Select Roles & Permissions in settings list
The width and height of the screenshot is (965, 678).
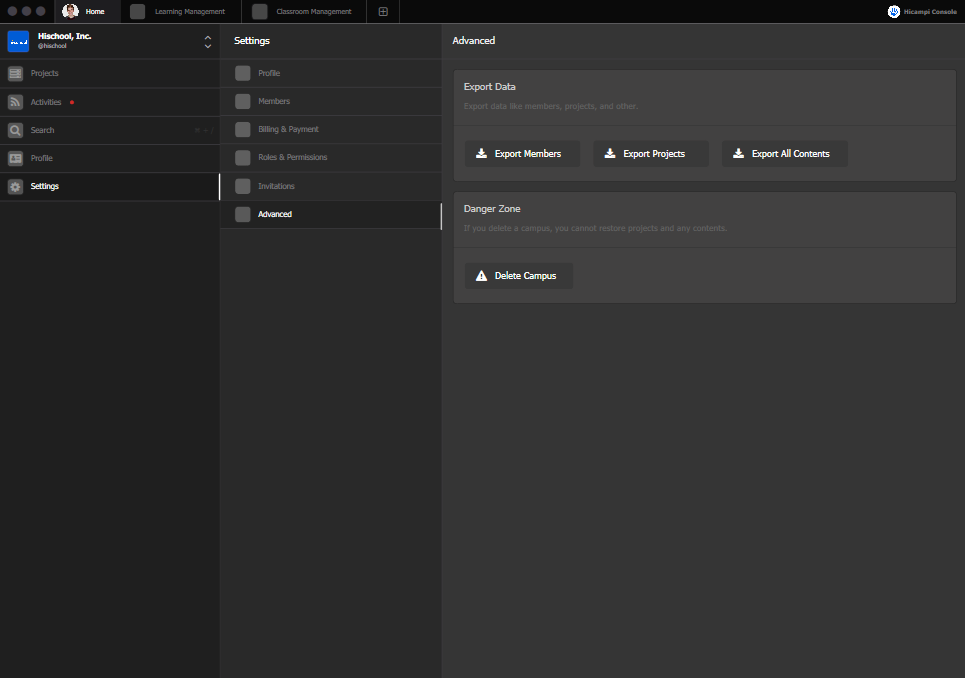pyautogui.click(x=292, y=157)
